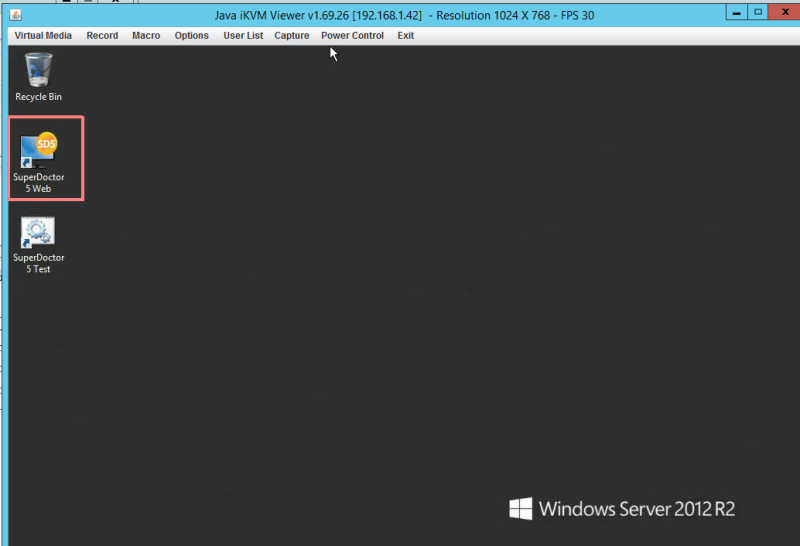800x546 pixels.
Task: Click the Java iKVM Viewer title bar text
Action: tap(404, 15)
